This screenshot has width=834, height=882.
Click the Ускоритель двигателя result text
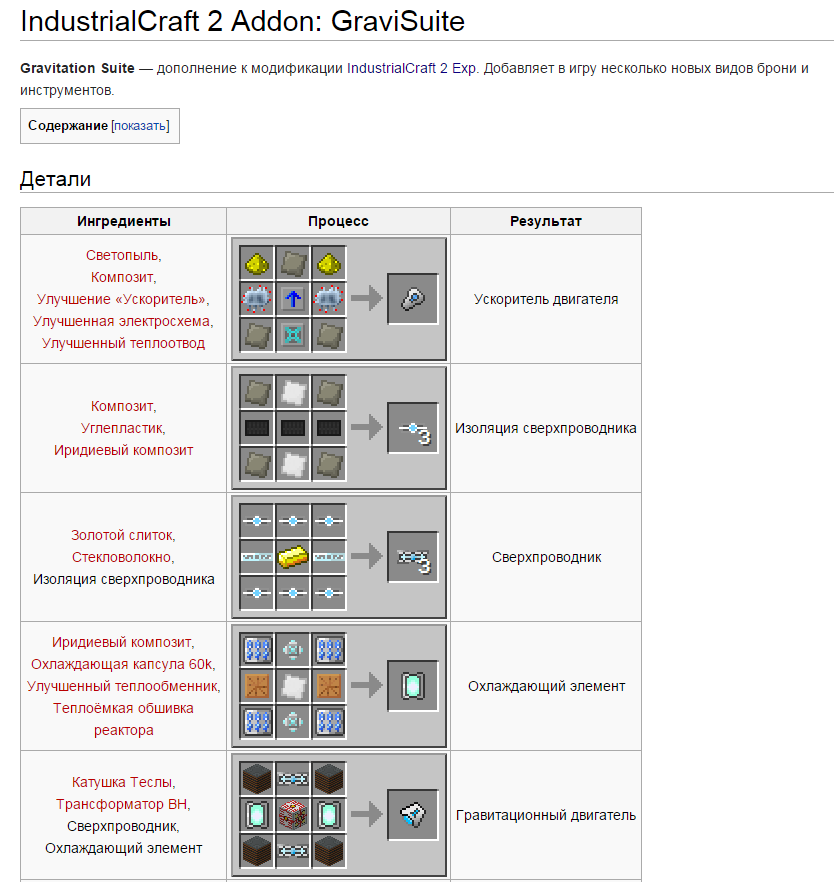546,299
